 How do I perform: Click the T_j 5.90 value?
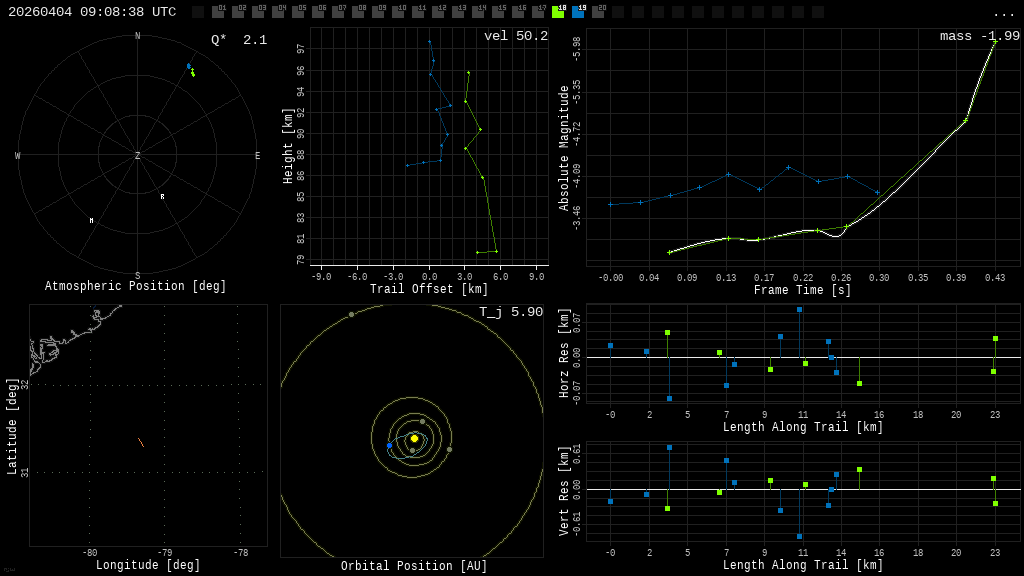pyautogui.click(x=510, y=312)
